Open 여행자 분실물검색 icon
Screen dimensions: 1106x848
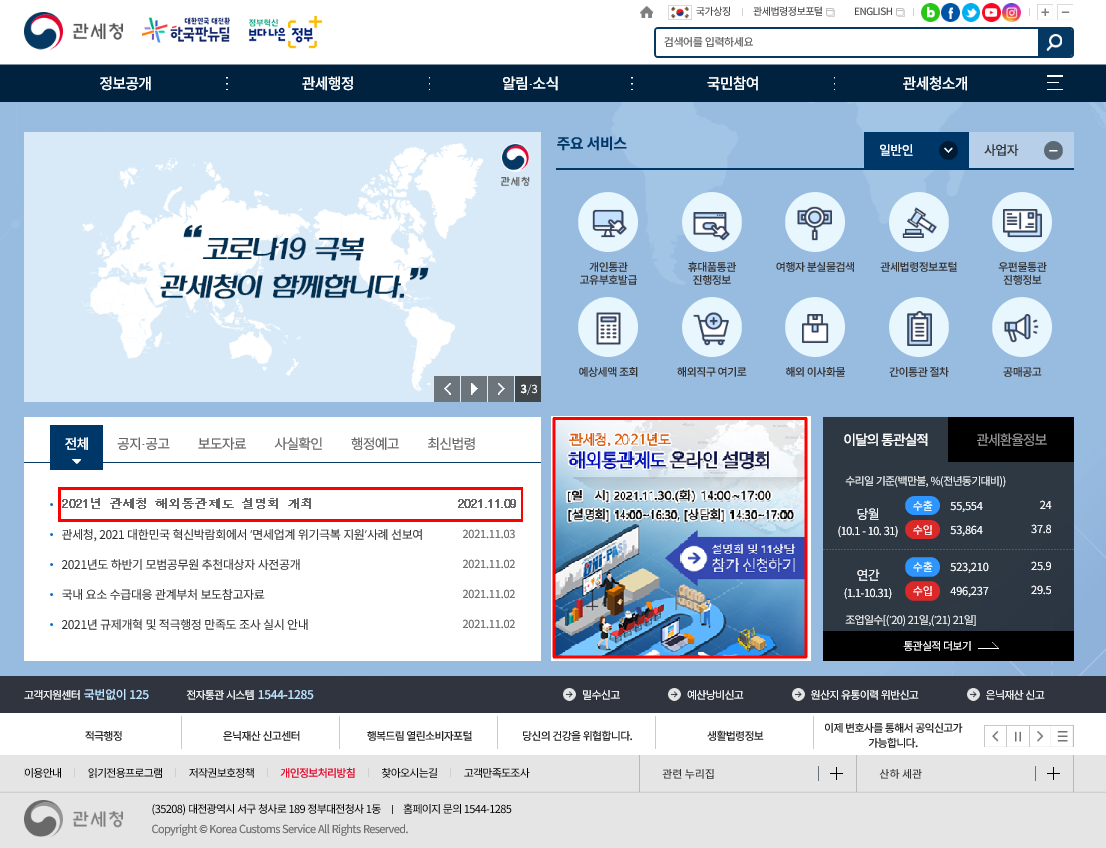click(x=815, y=223)
